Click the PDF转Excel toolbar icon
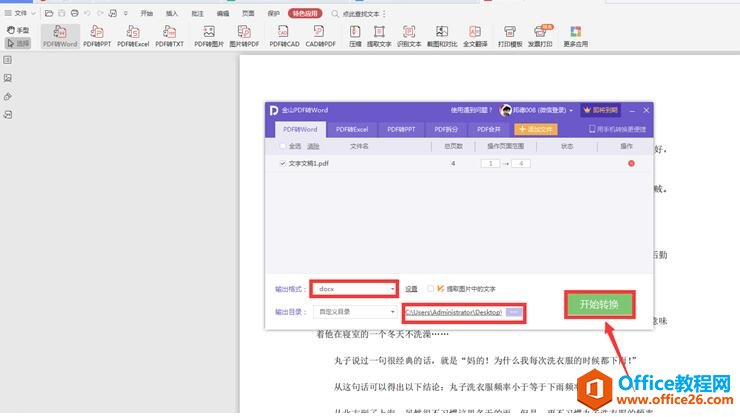 click(133, 36)
